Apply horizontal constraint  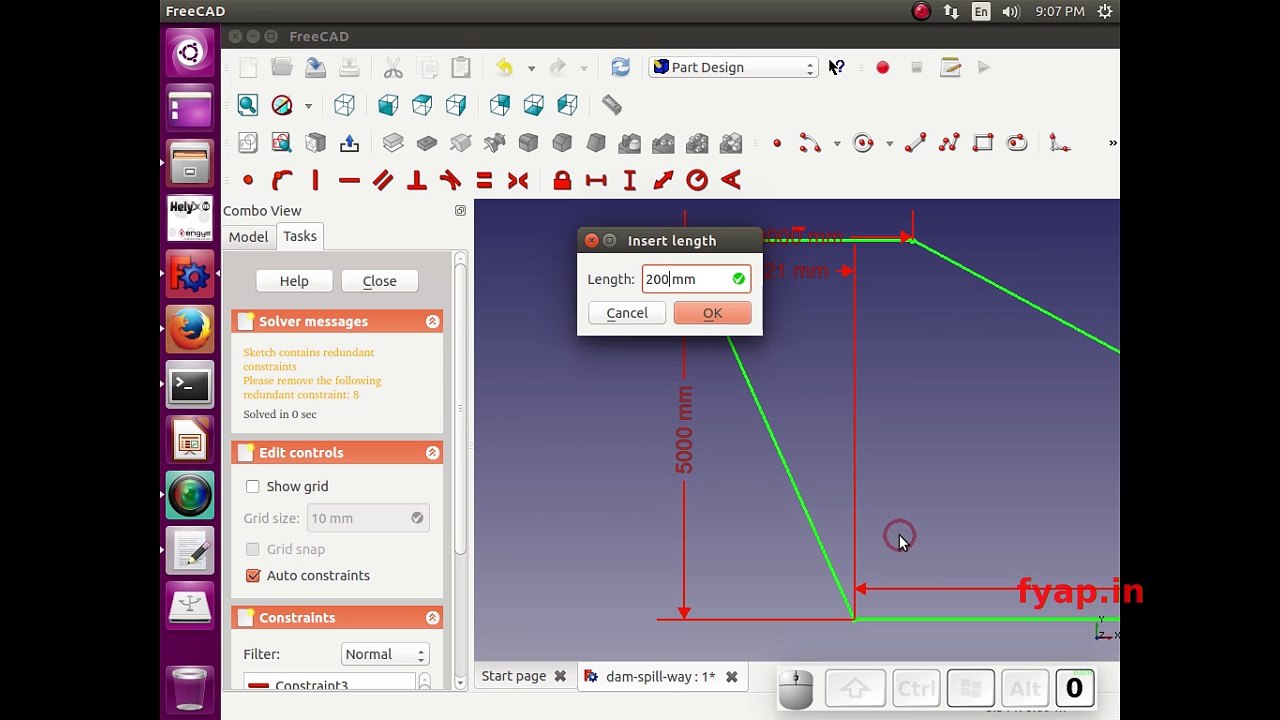349,181
